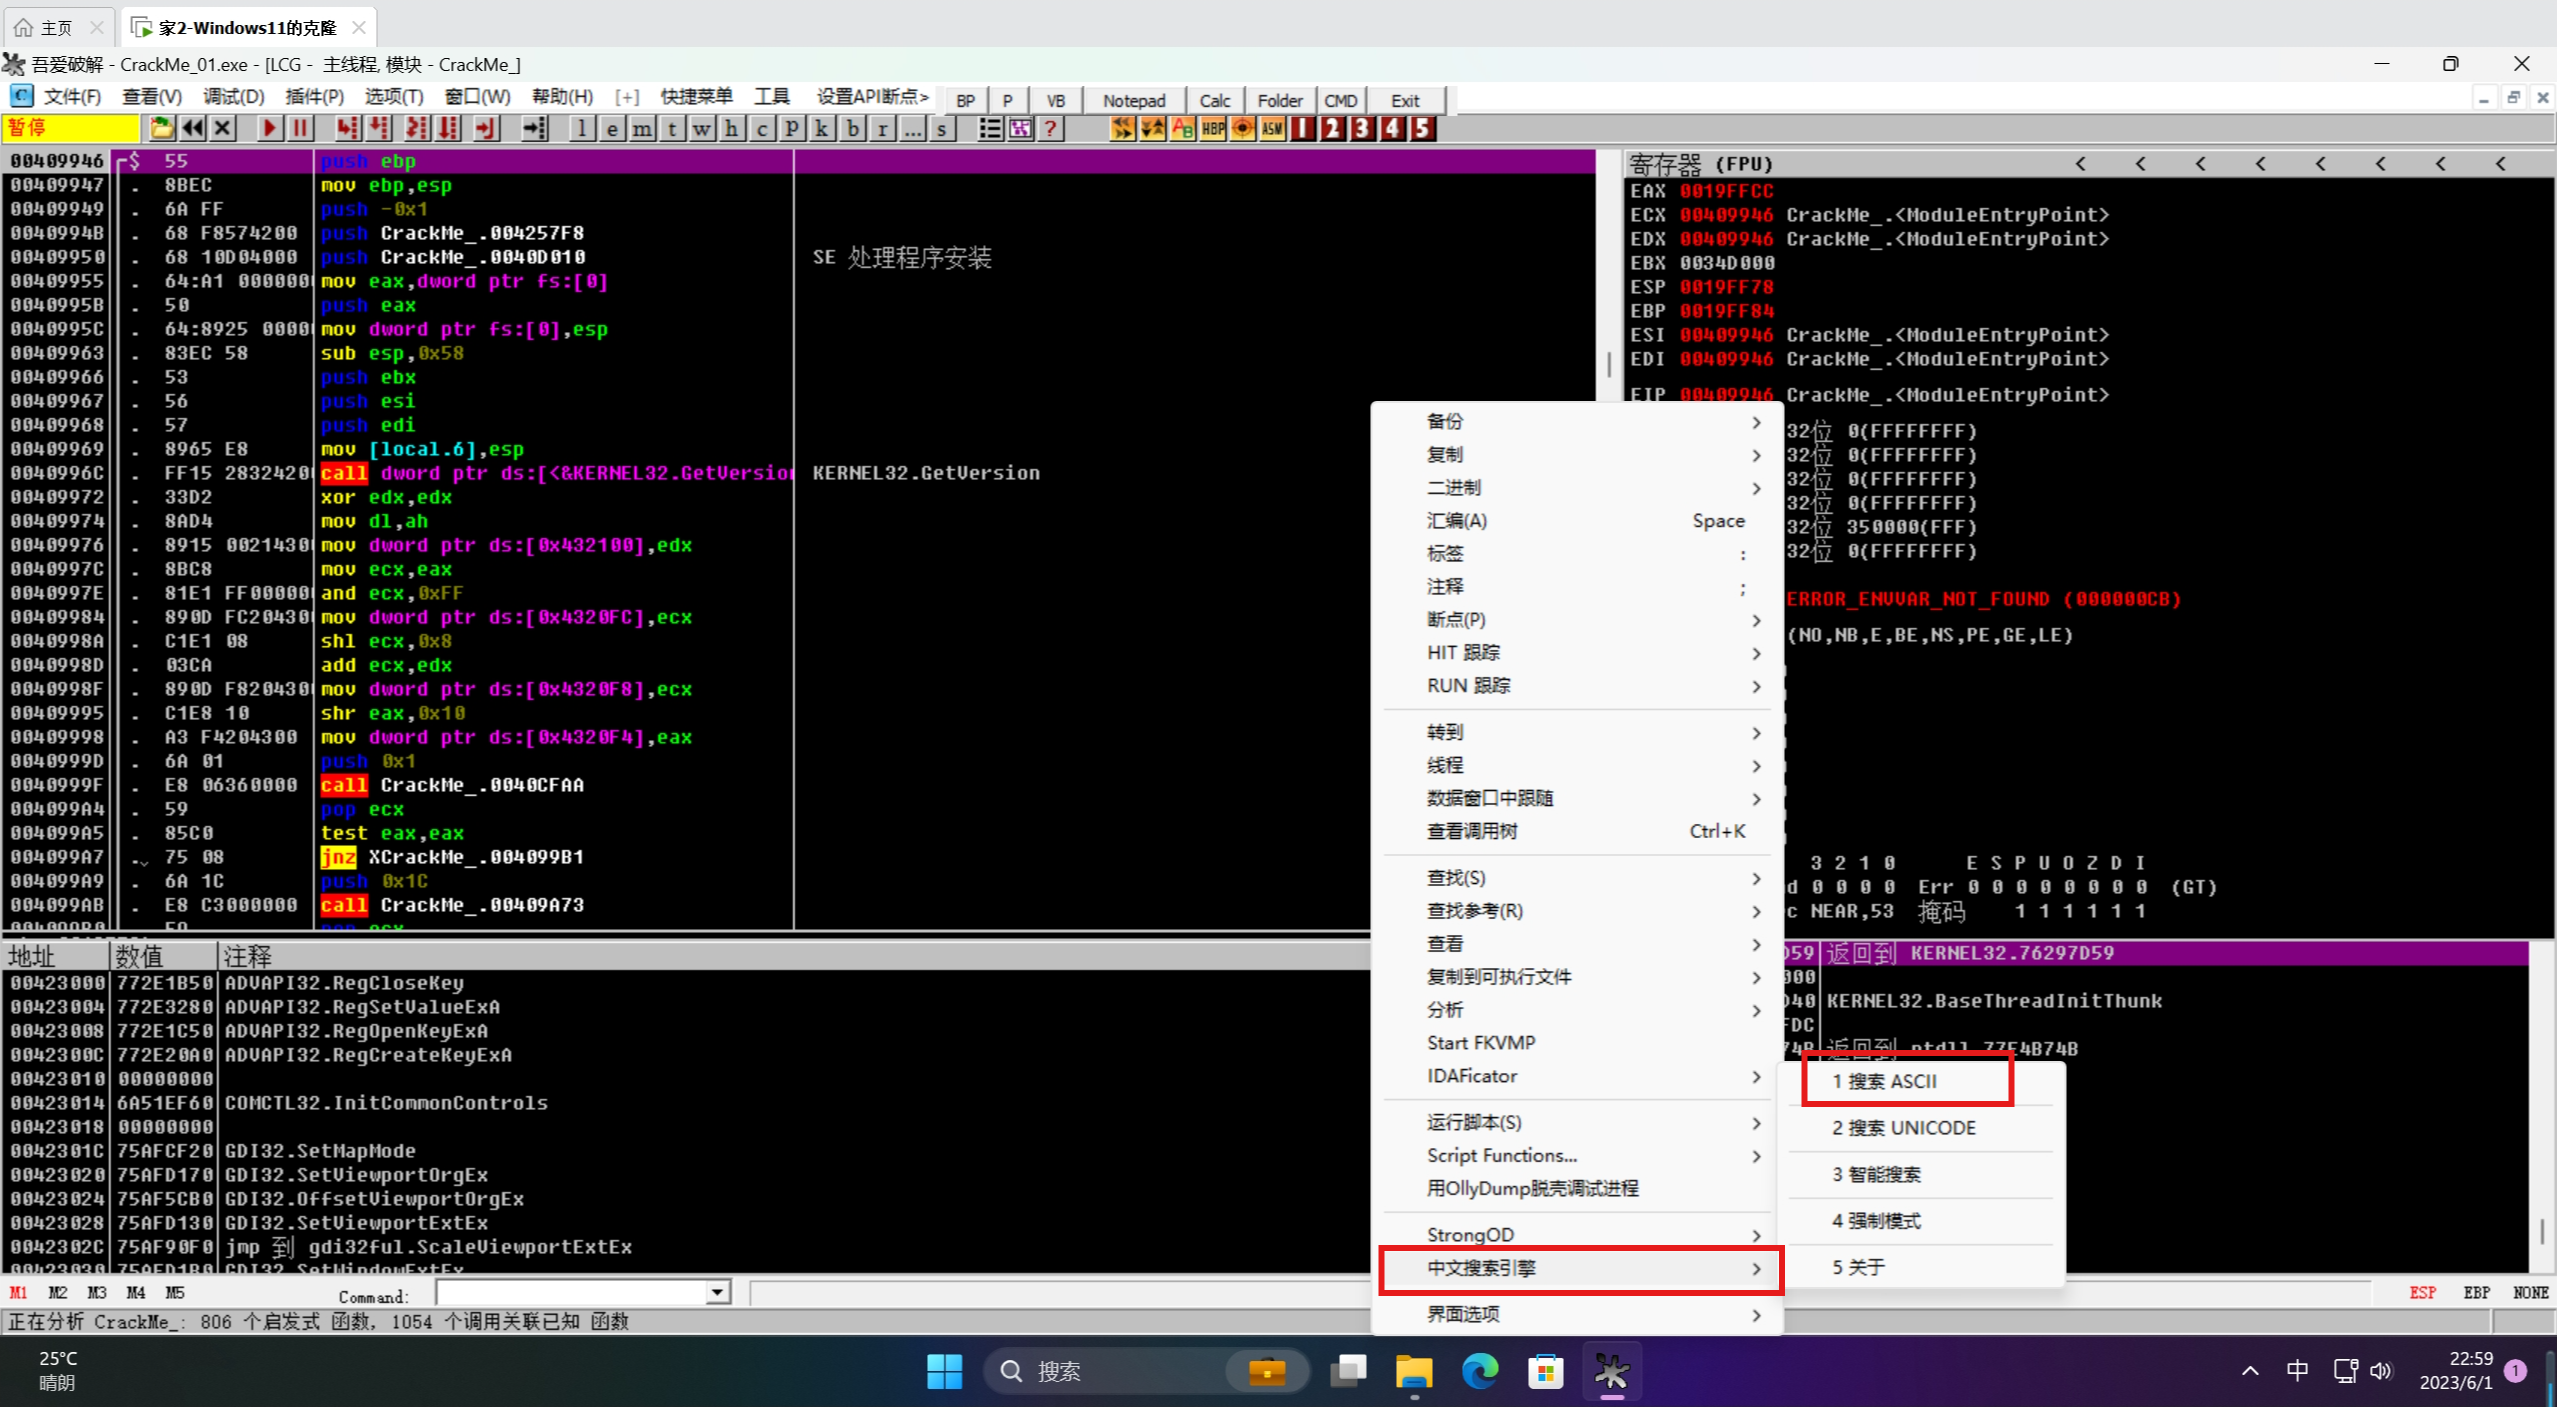Screen dimensions: 2557x1407
Task: Click the Step into toolbar icon
Action: [346, 129]
